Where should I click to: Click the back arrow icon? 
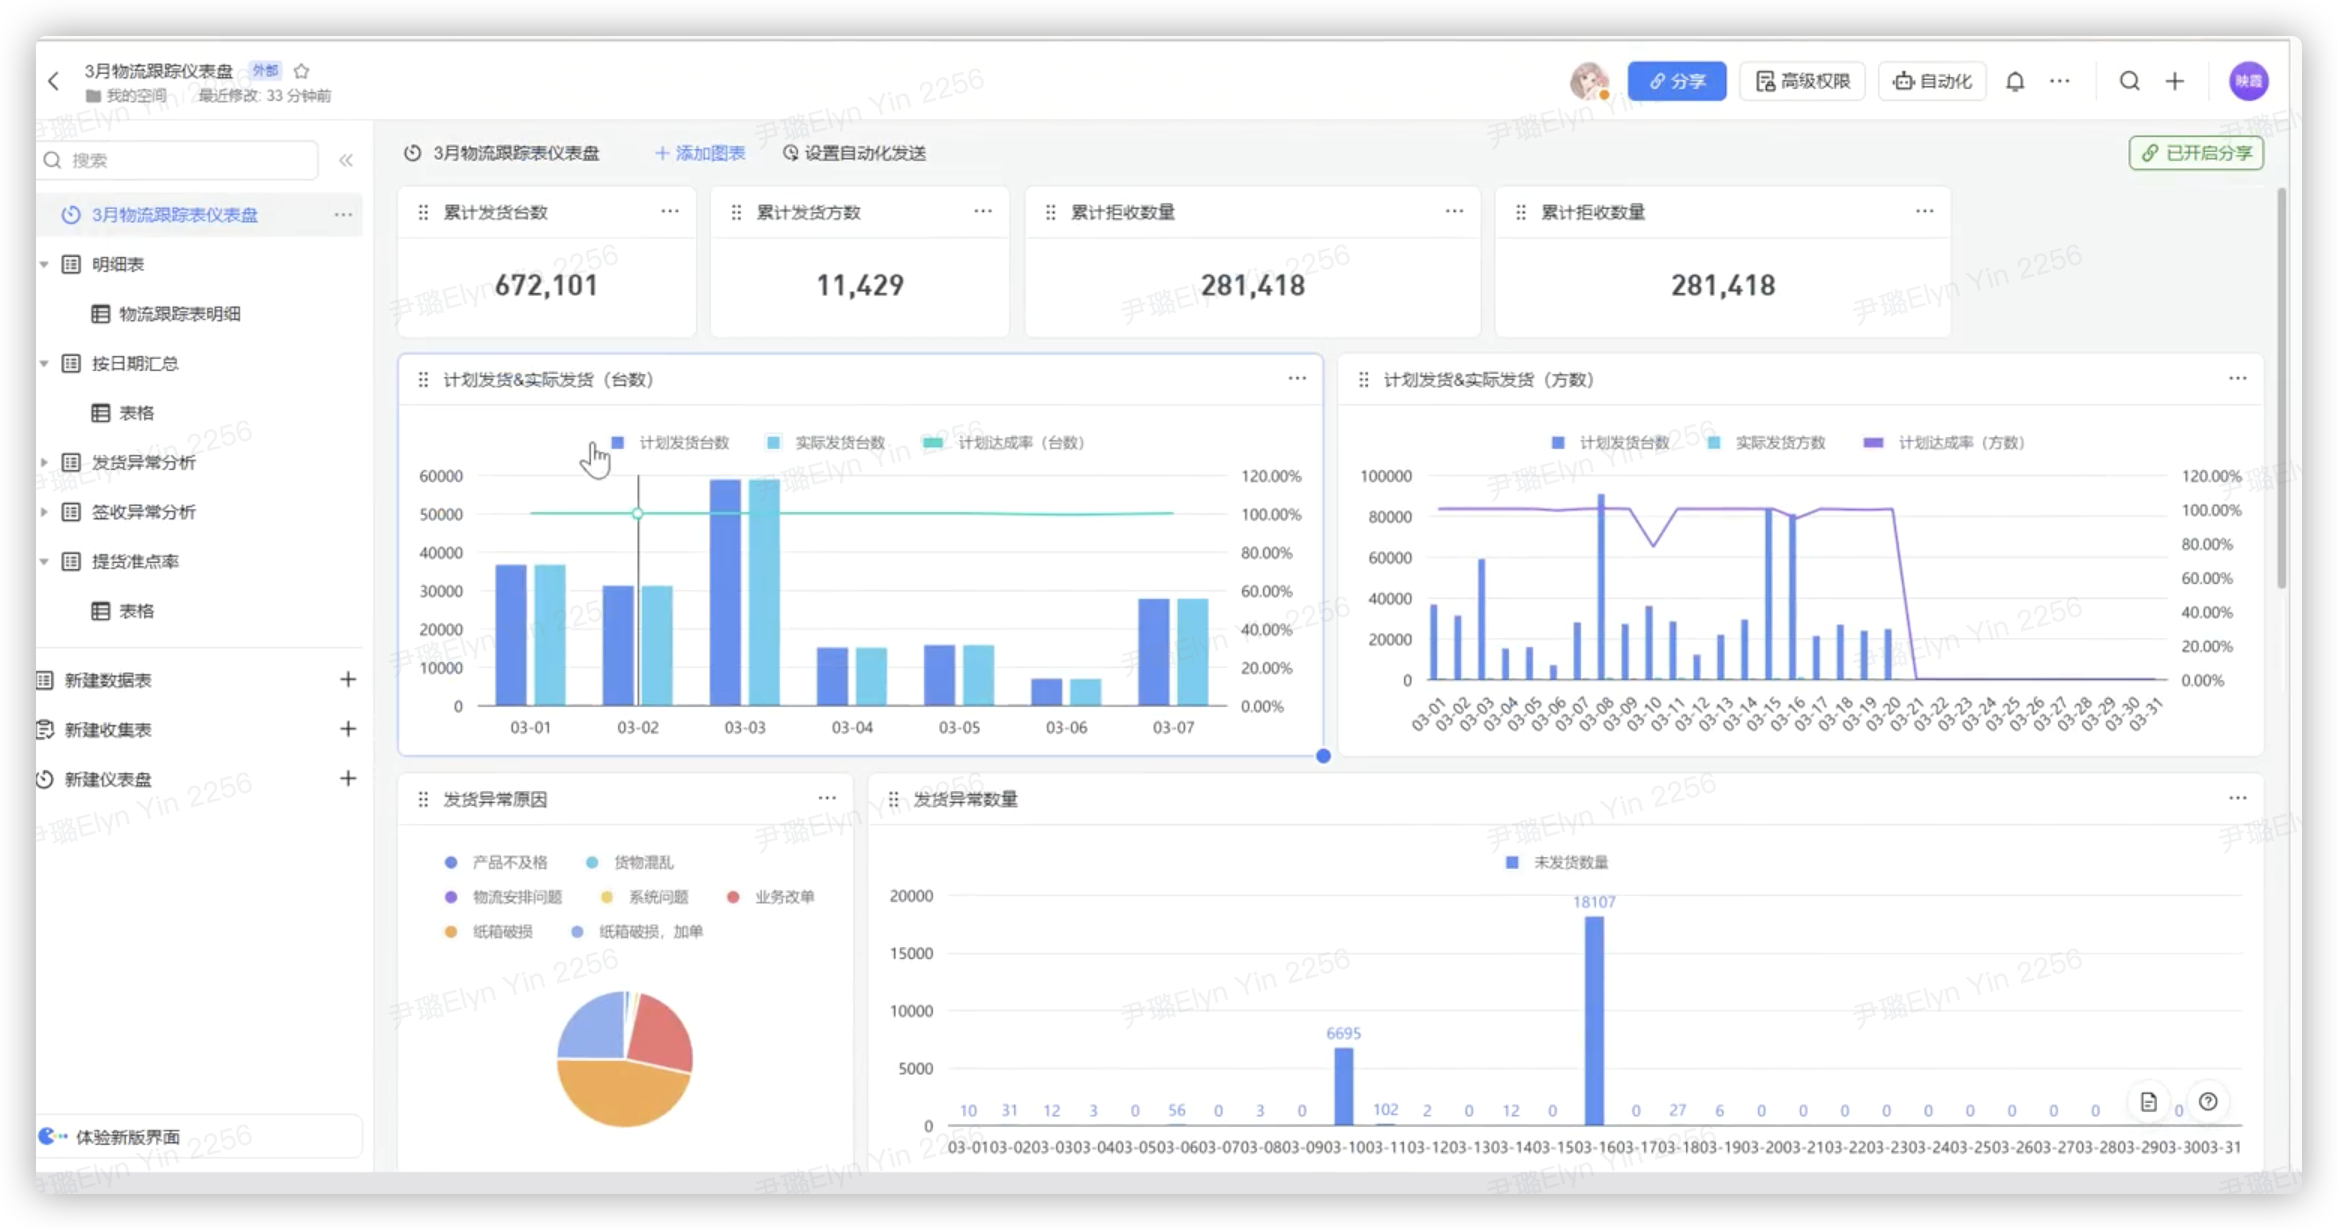[x=54, y=81]
